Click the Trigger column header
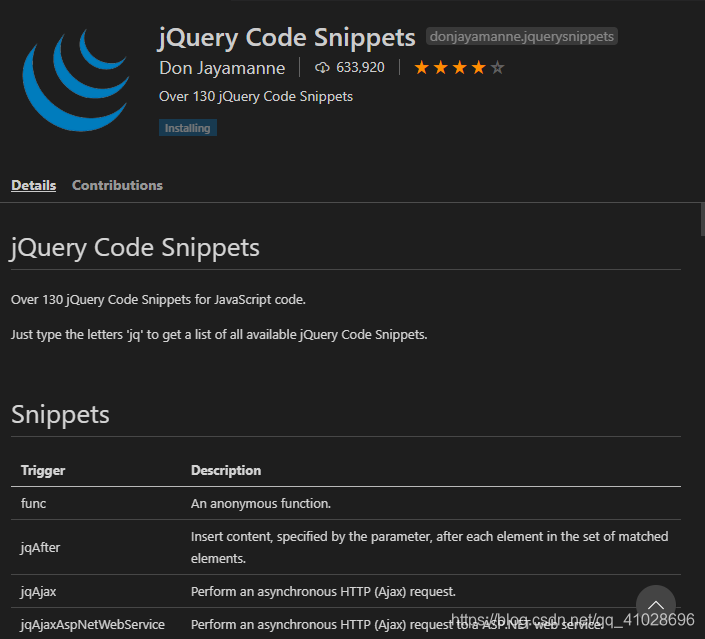 pyautogui.click(x=43, y=470)
